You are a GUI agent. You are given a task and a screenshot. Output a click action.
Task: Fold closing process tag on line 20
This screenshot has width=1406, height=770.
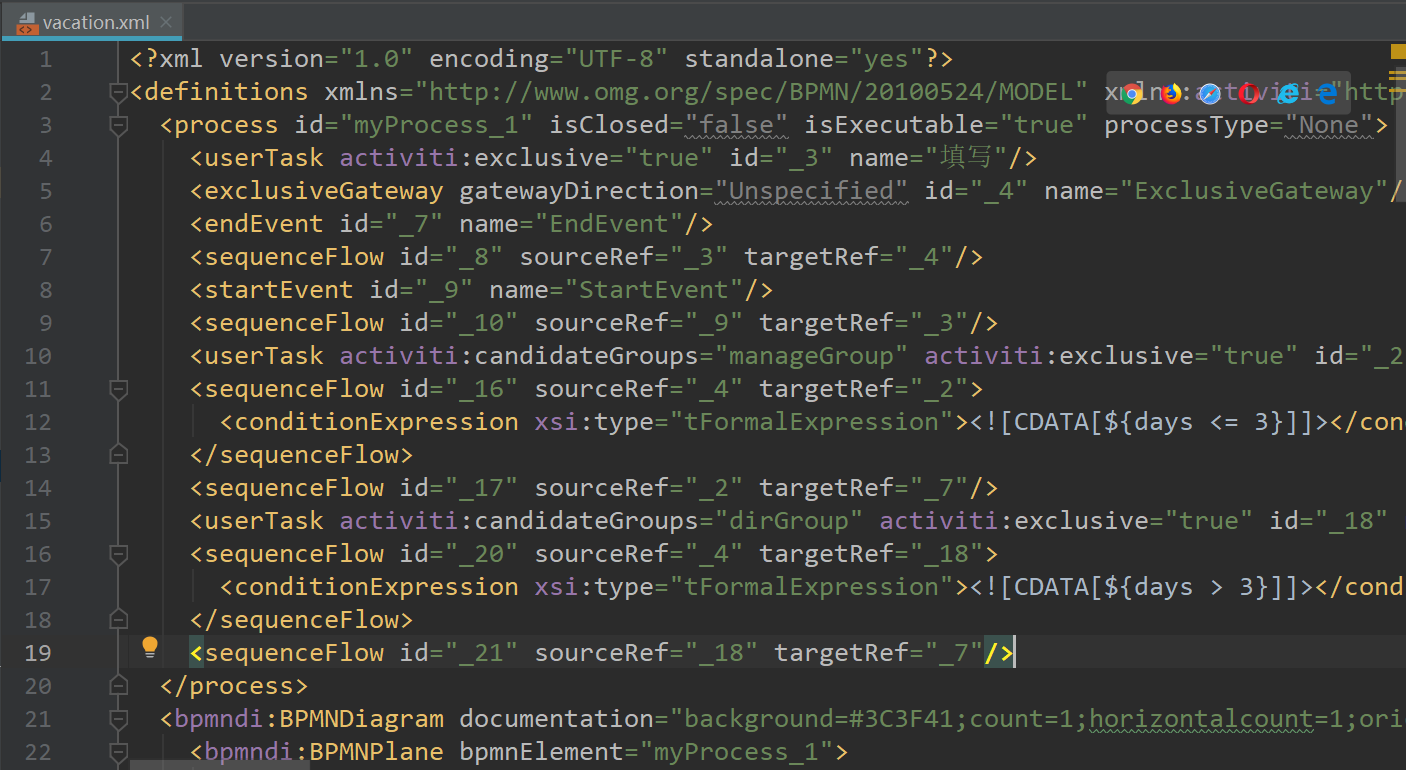pyautogui.click(x=118, y=686)
